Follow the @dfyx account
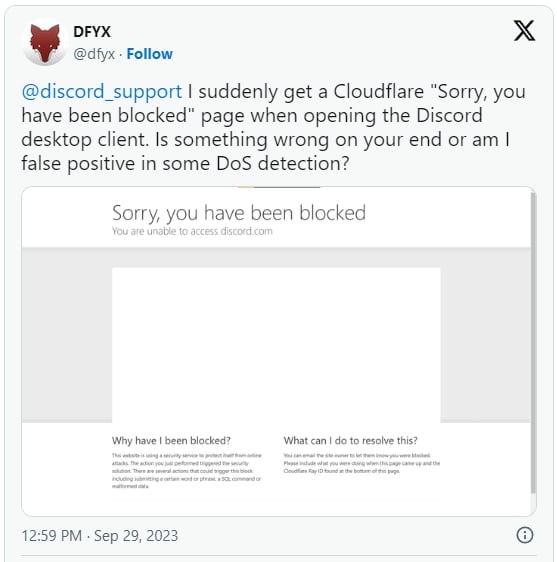Viewport: 557px width, 562px height. point(149,54)
